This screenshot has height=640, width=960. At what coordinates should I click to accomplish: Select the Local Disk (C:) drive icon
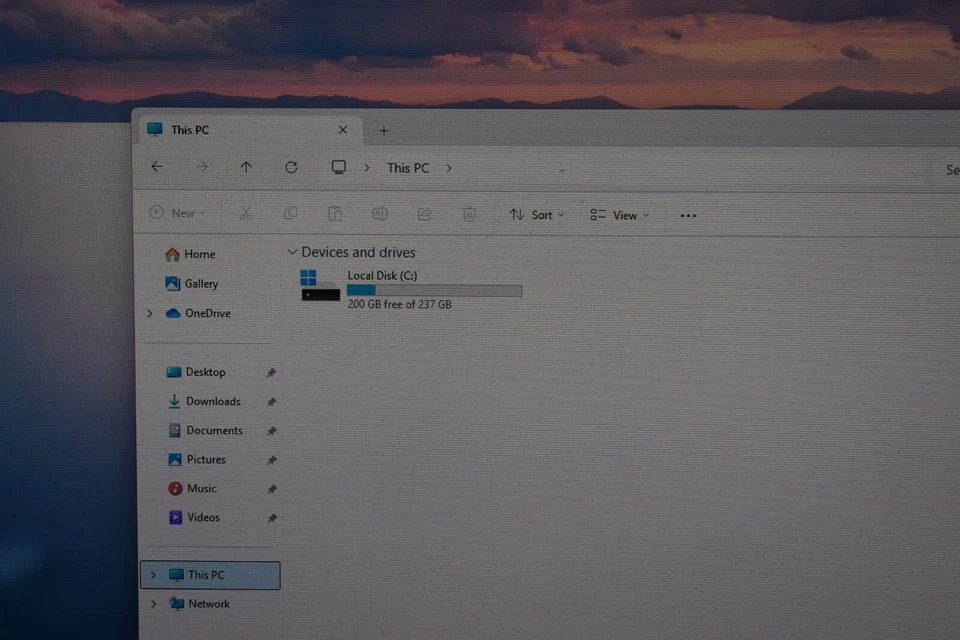320,285
